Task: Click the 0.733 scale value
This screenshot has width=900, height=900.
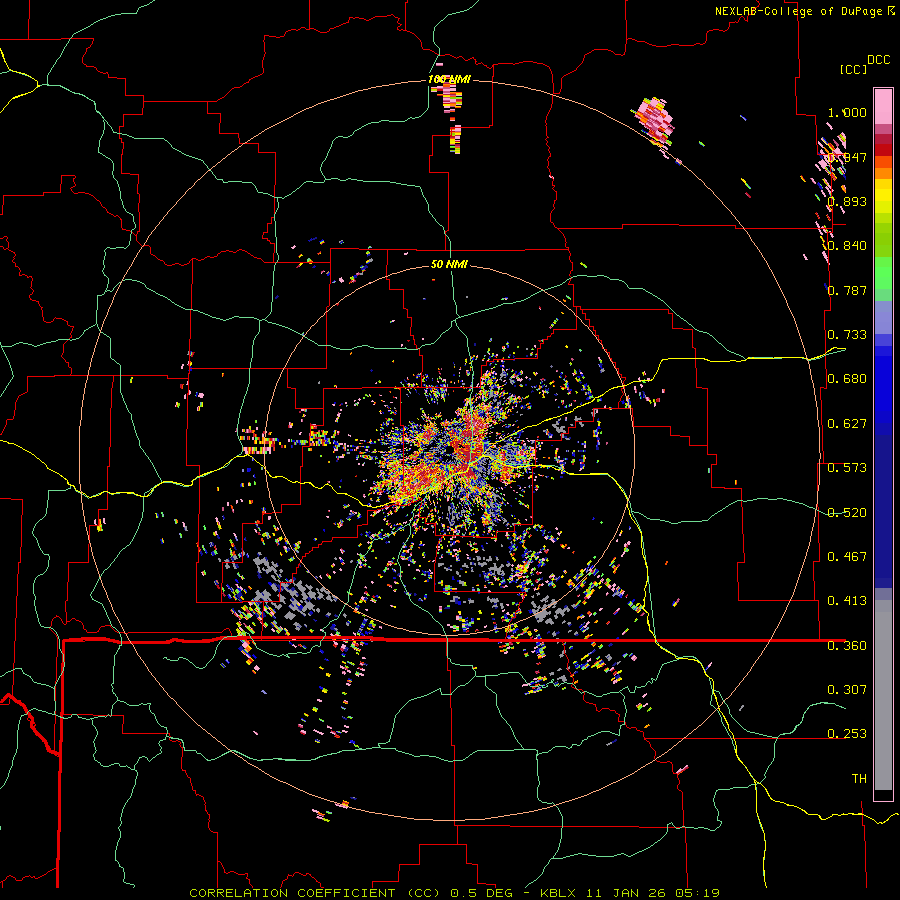Action: click(847, 335)
